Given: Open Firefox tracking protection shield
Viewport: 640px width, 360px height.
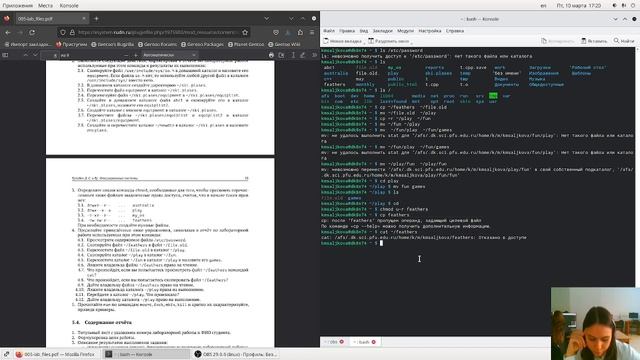Looking at the screenshot, I should point(63,32).
